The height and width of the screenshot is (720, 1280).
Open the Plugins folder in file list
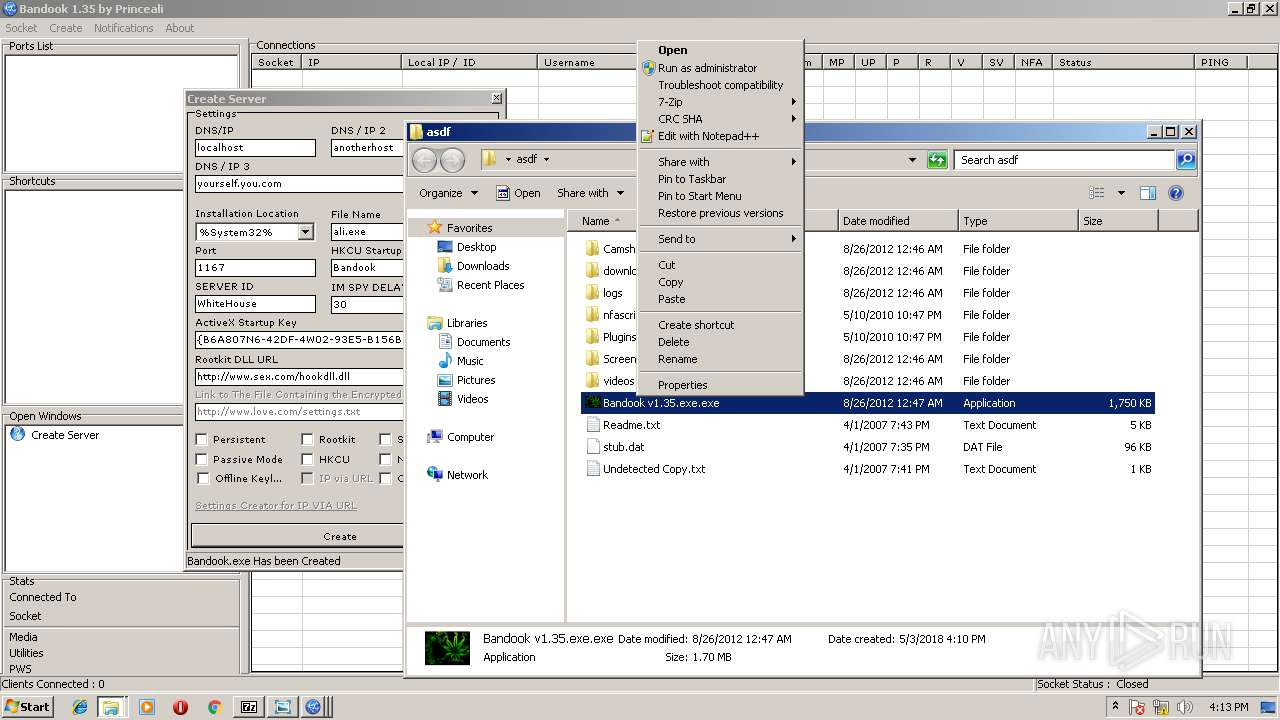610,337
